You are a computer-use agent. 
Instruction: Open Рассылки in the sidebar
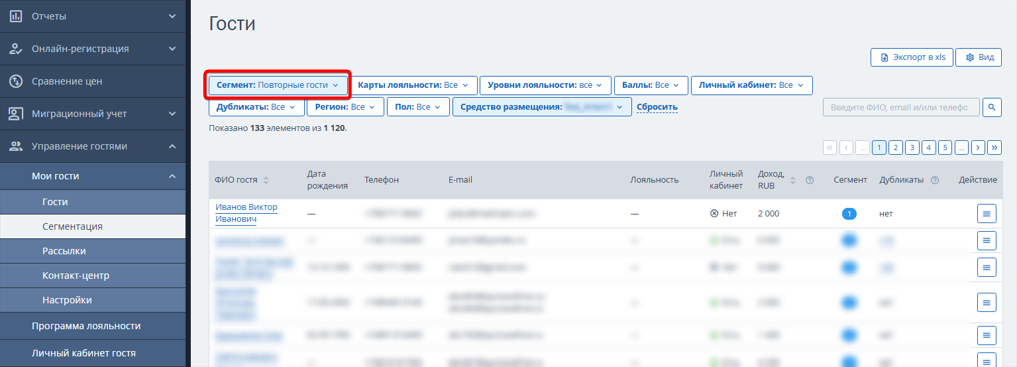click(x=92, y=251)
